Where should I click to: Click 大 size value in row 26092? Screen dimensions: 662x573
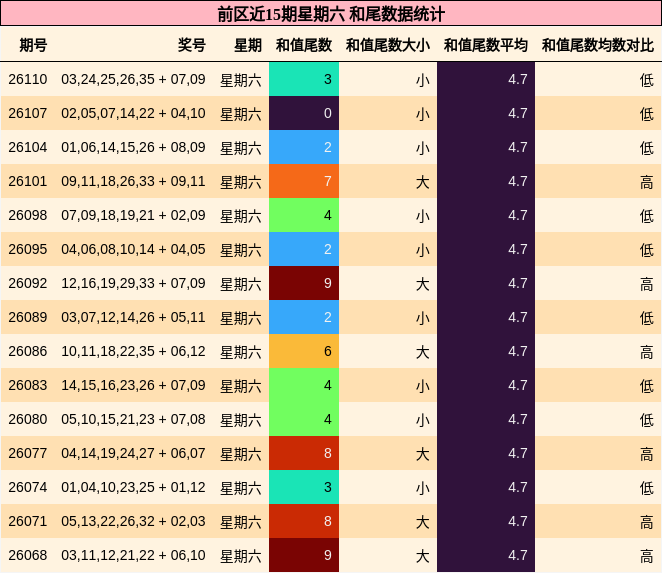pyautogui.click(x=423, y=284)
